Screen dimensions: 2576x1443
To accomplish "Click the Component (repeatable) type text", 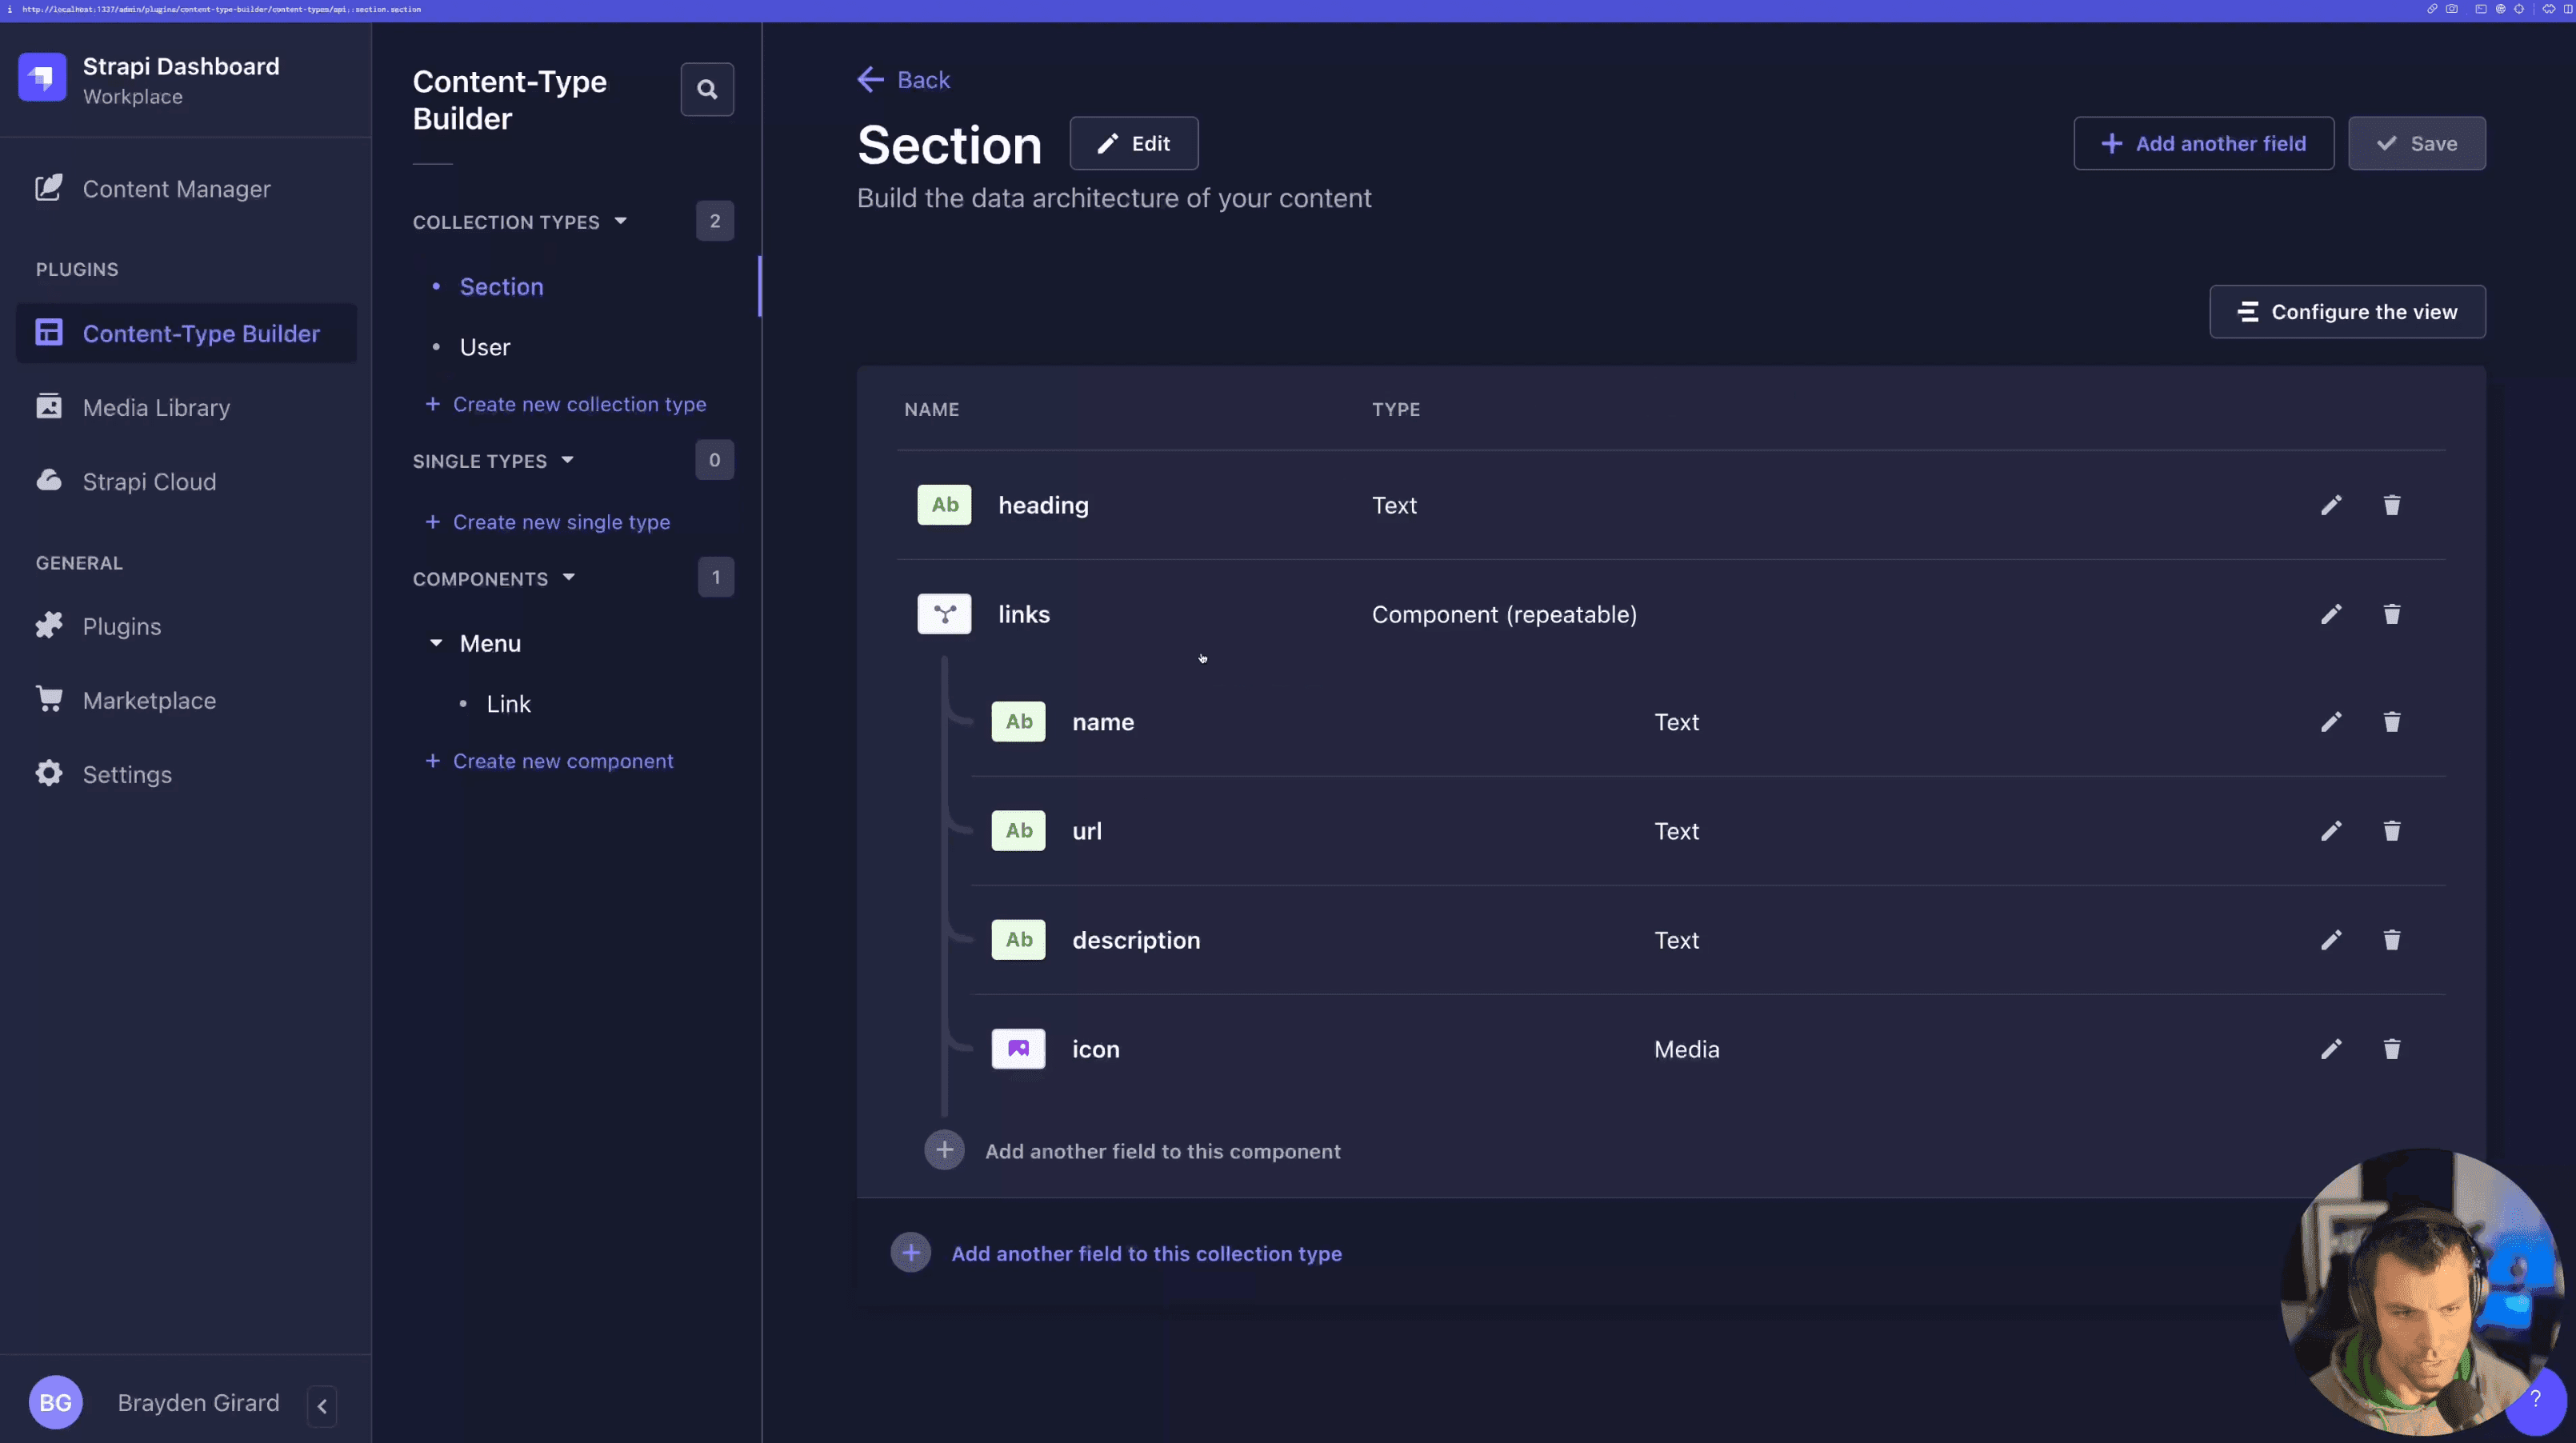I will [x=1504, y=614].
